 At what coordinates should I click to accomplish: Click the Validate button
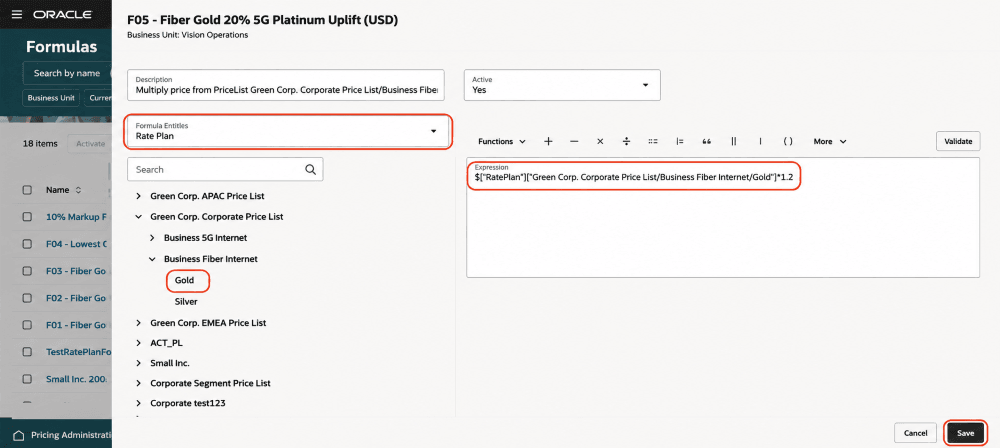coord(958,142)
